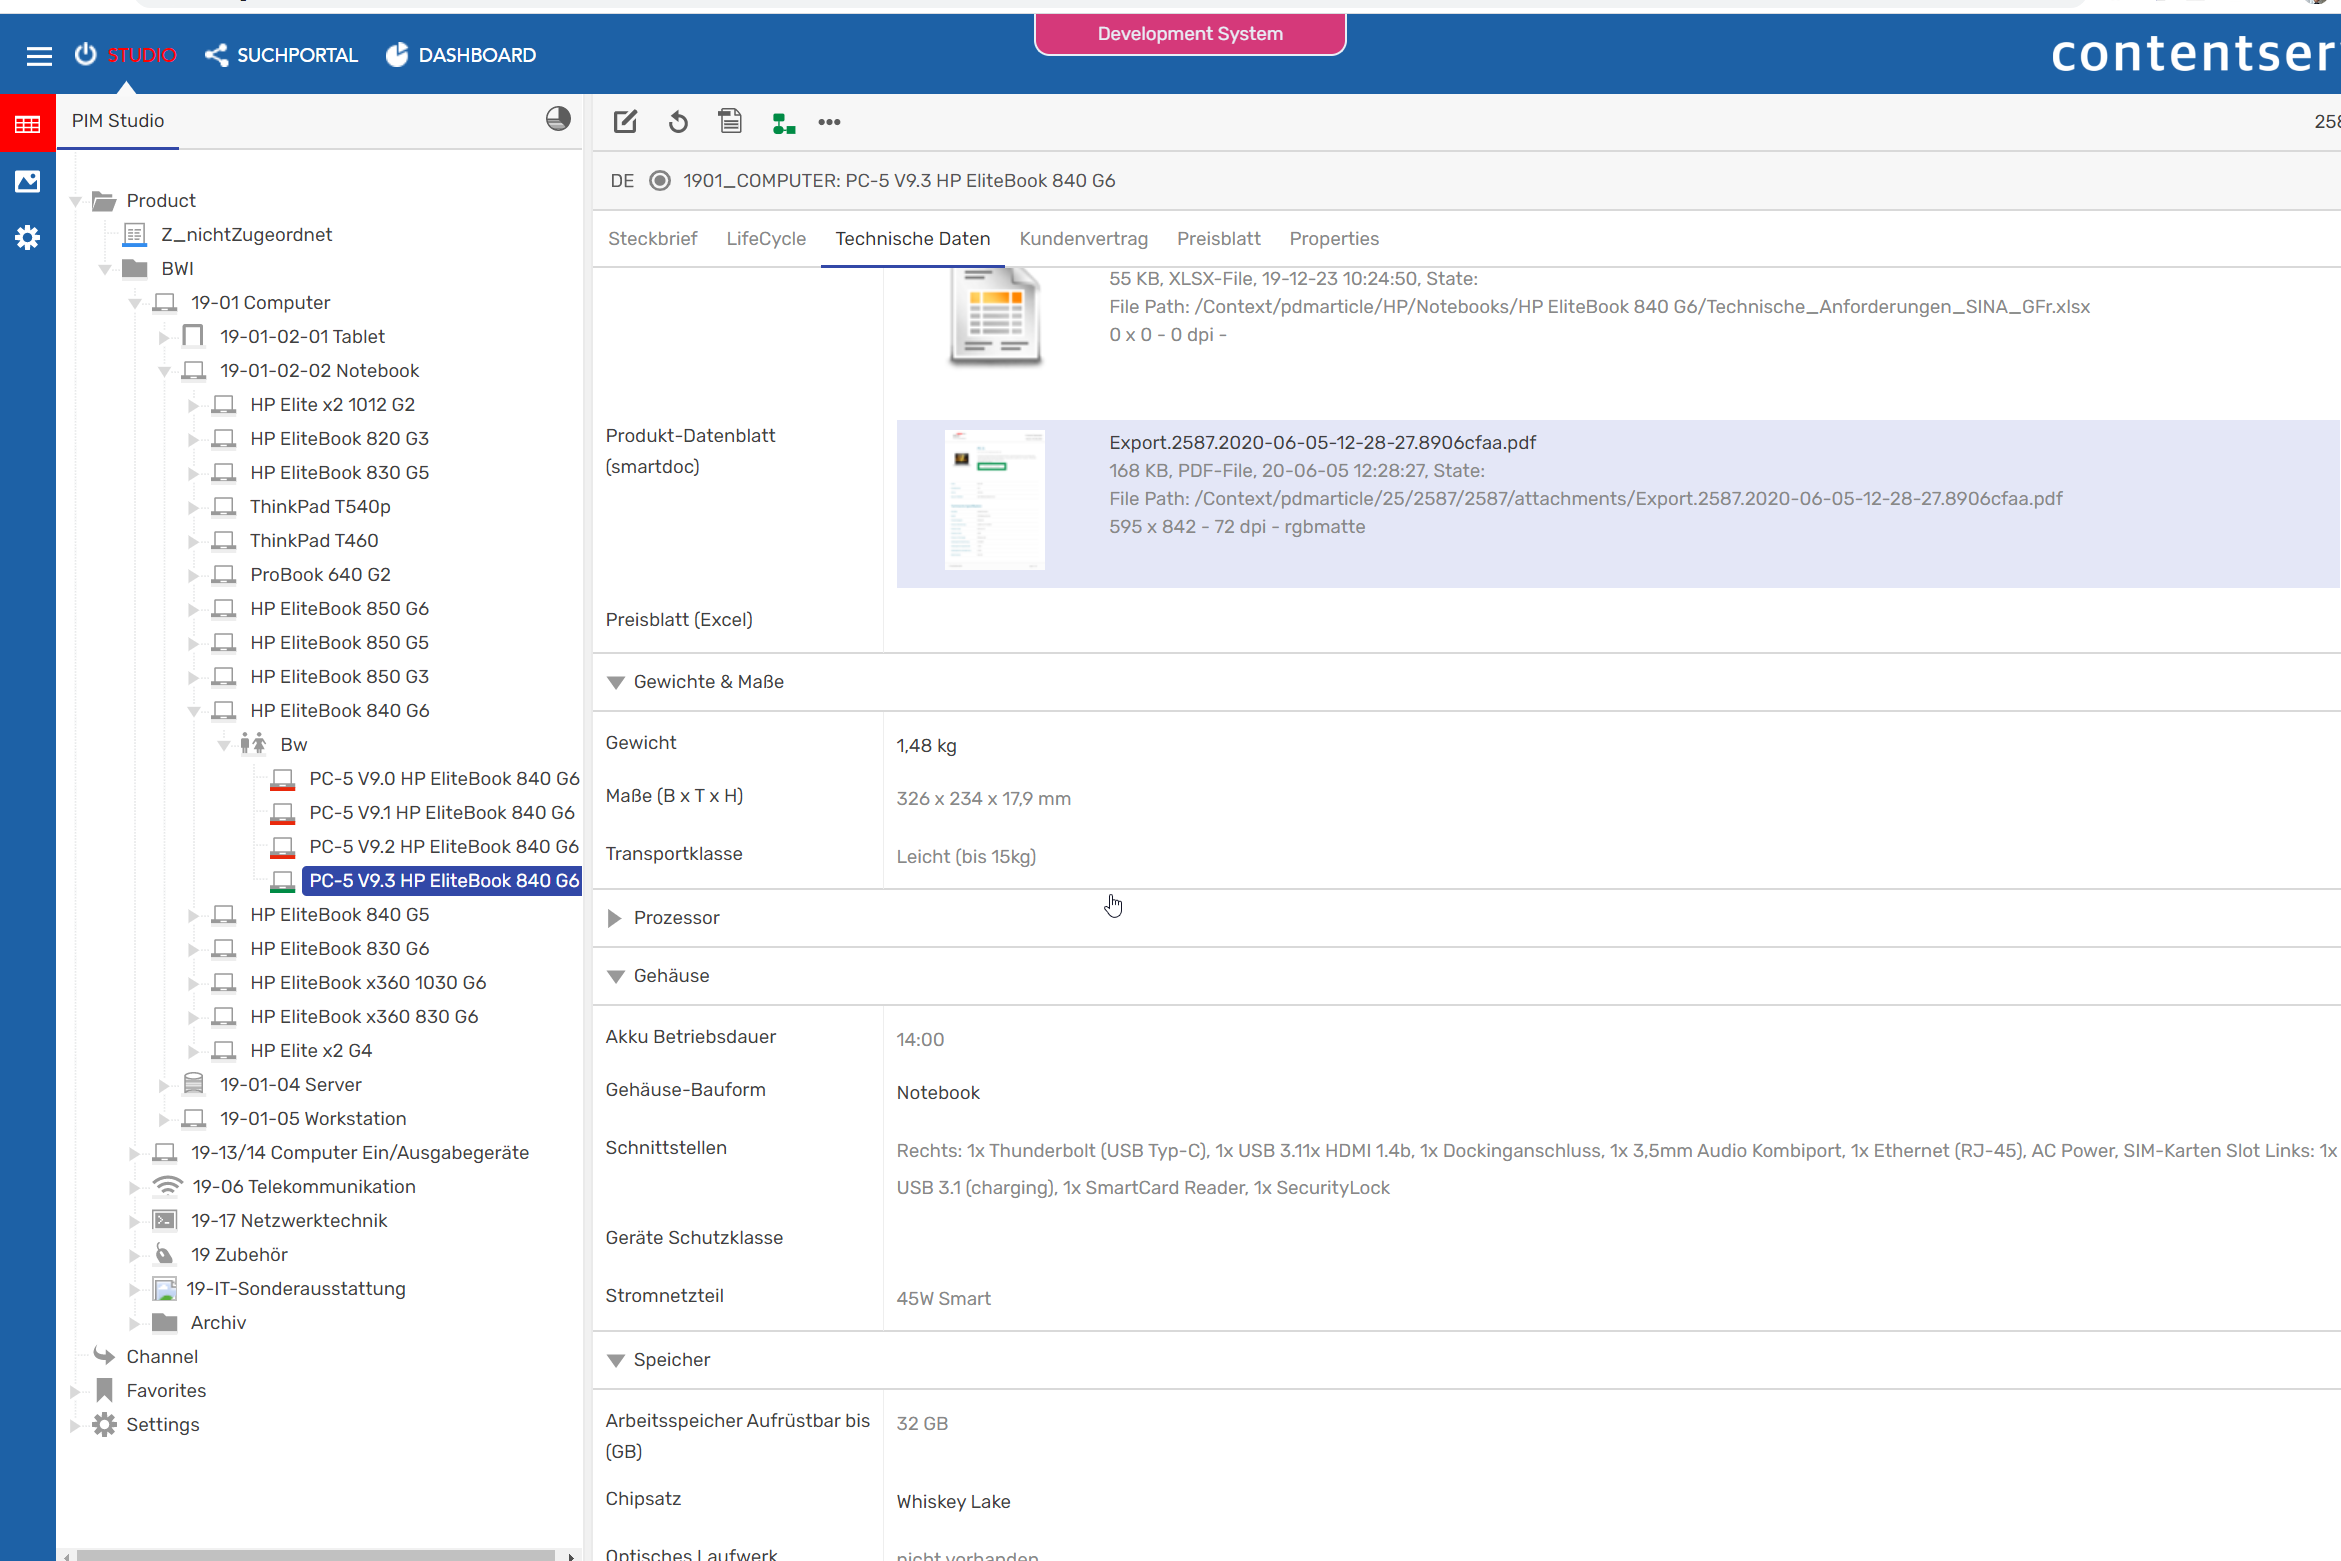This screenshot has height=1561, width=2341.
Task: Click the Gehäuse-Bauform value Notebook
Action: coord(938,1093)
